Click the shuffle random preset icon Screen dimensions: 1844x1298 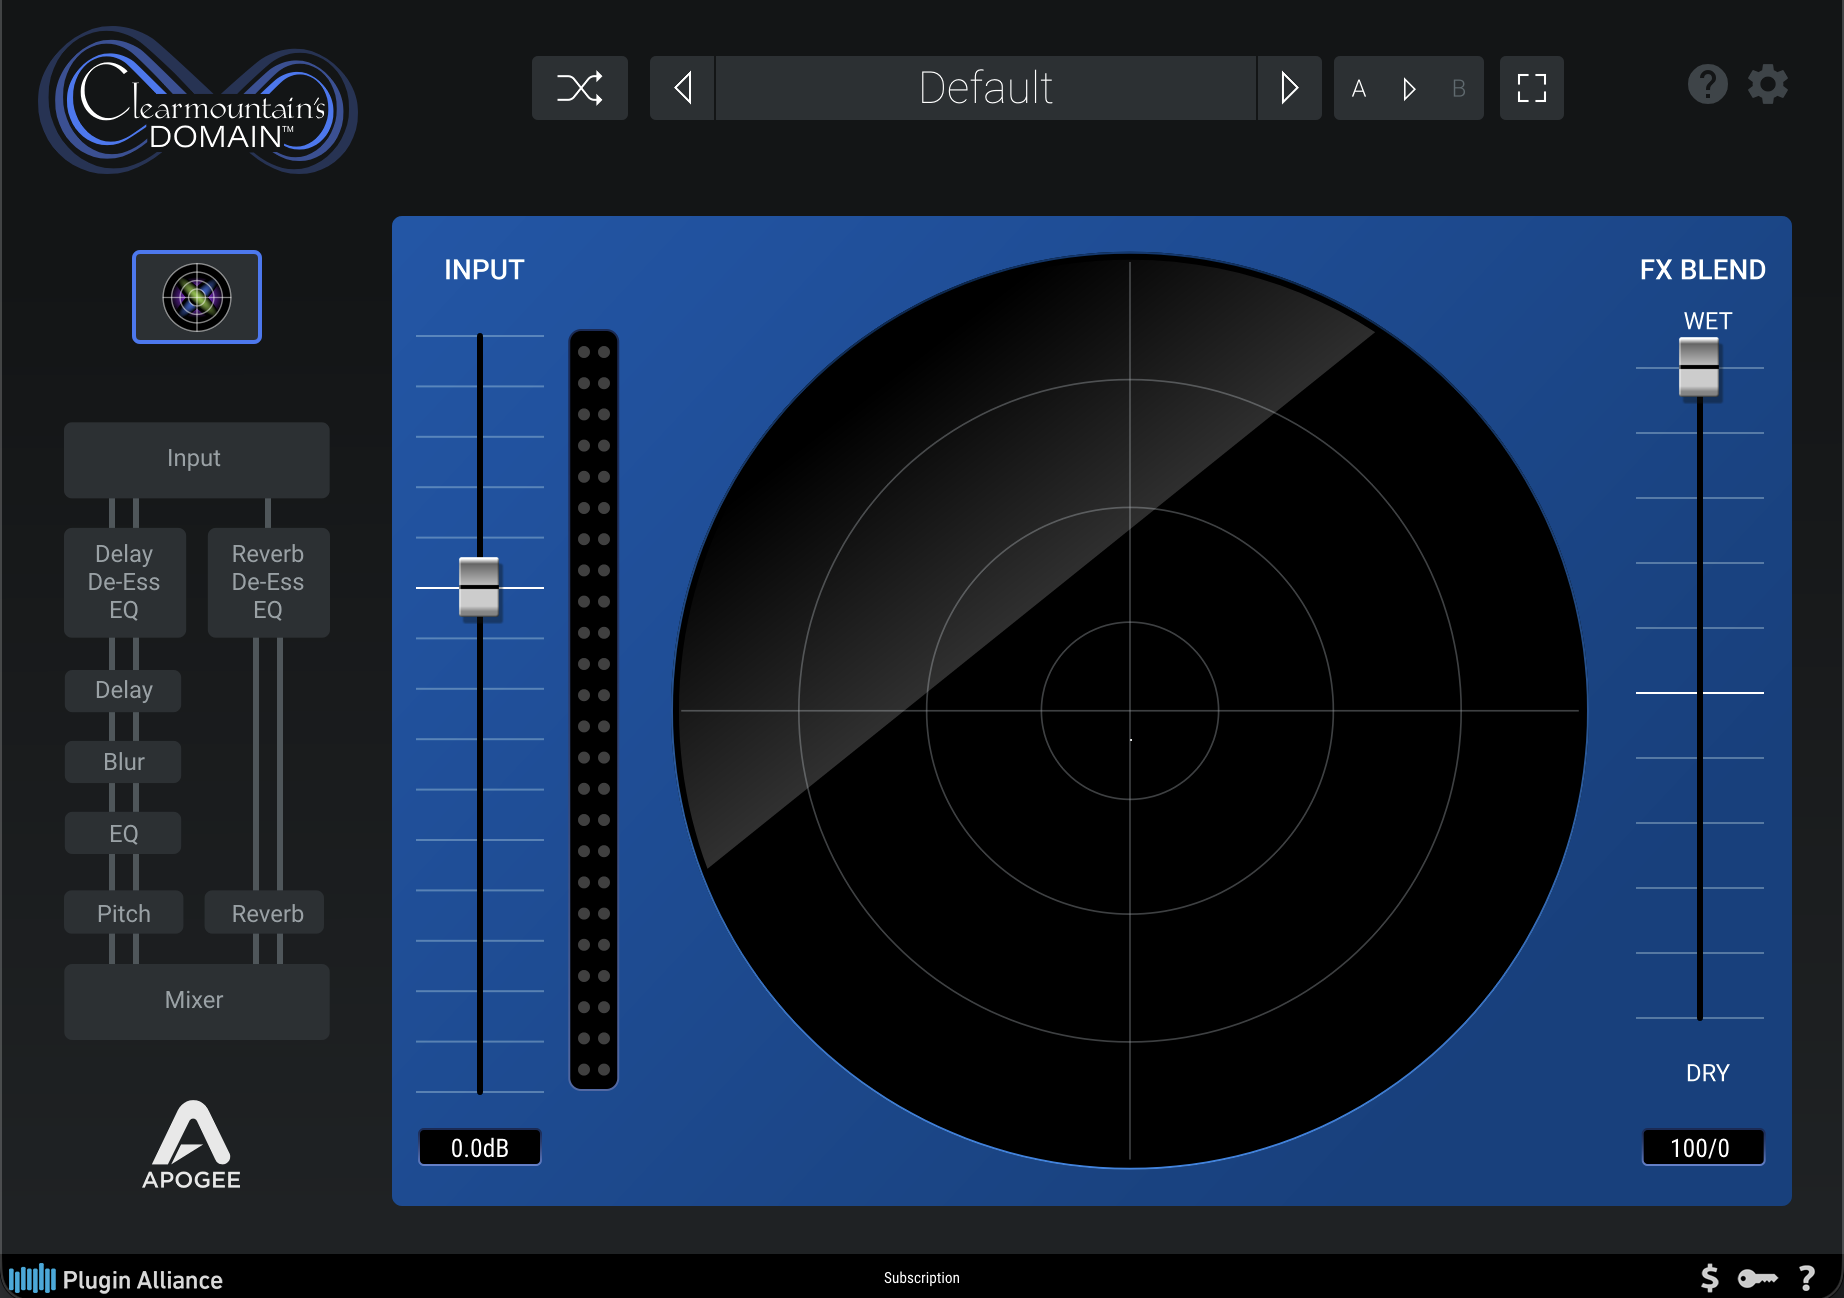[x=580, y=88]
